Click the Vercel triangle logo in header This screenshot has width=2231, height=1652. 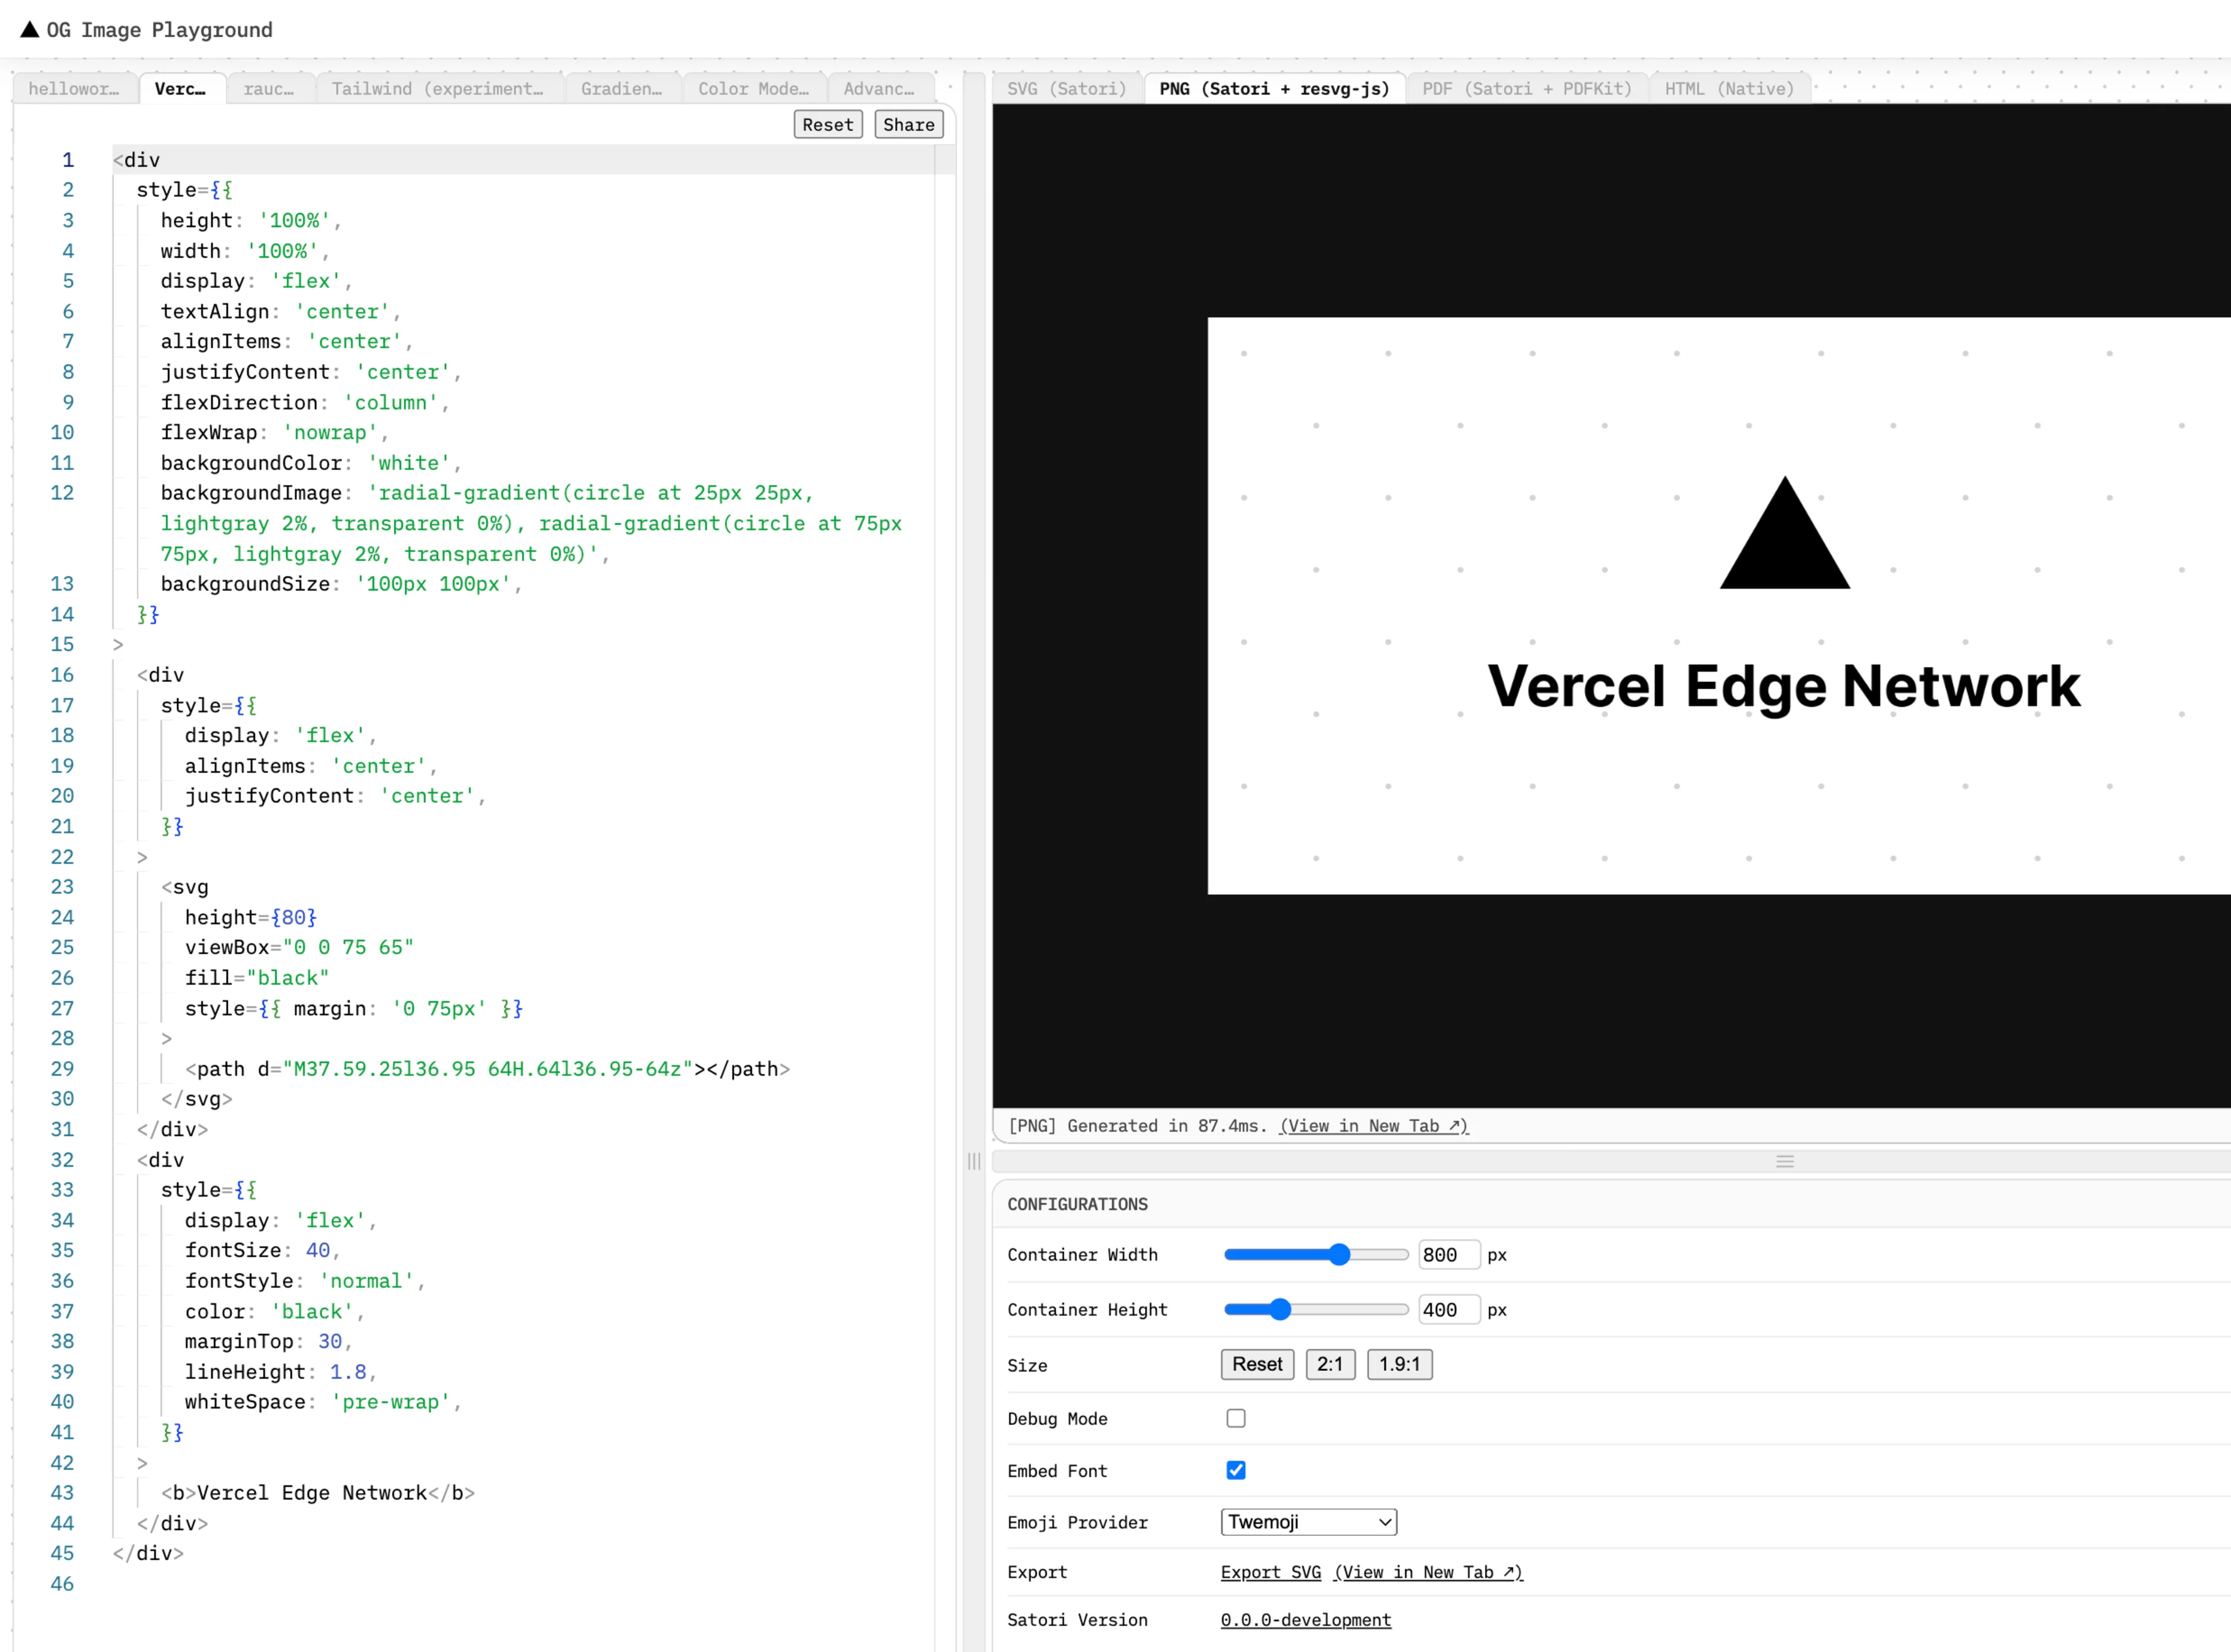[30, 30]
